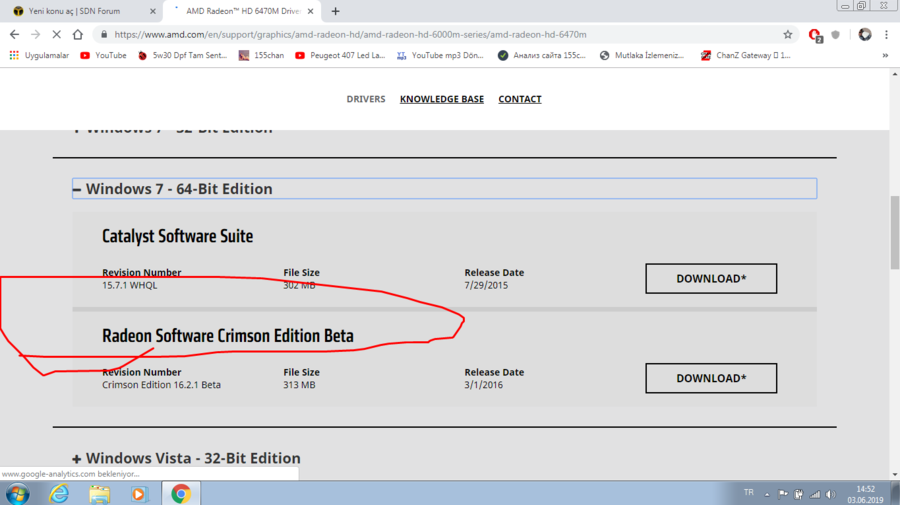Viewport: 900px width, 505px height.
Task: View site security lock info
Action: tap(104, 34)
